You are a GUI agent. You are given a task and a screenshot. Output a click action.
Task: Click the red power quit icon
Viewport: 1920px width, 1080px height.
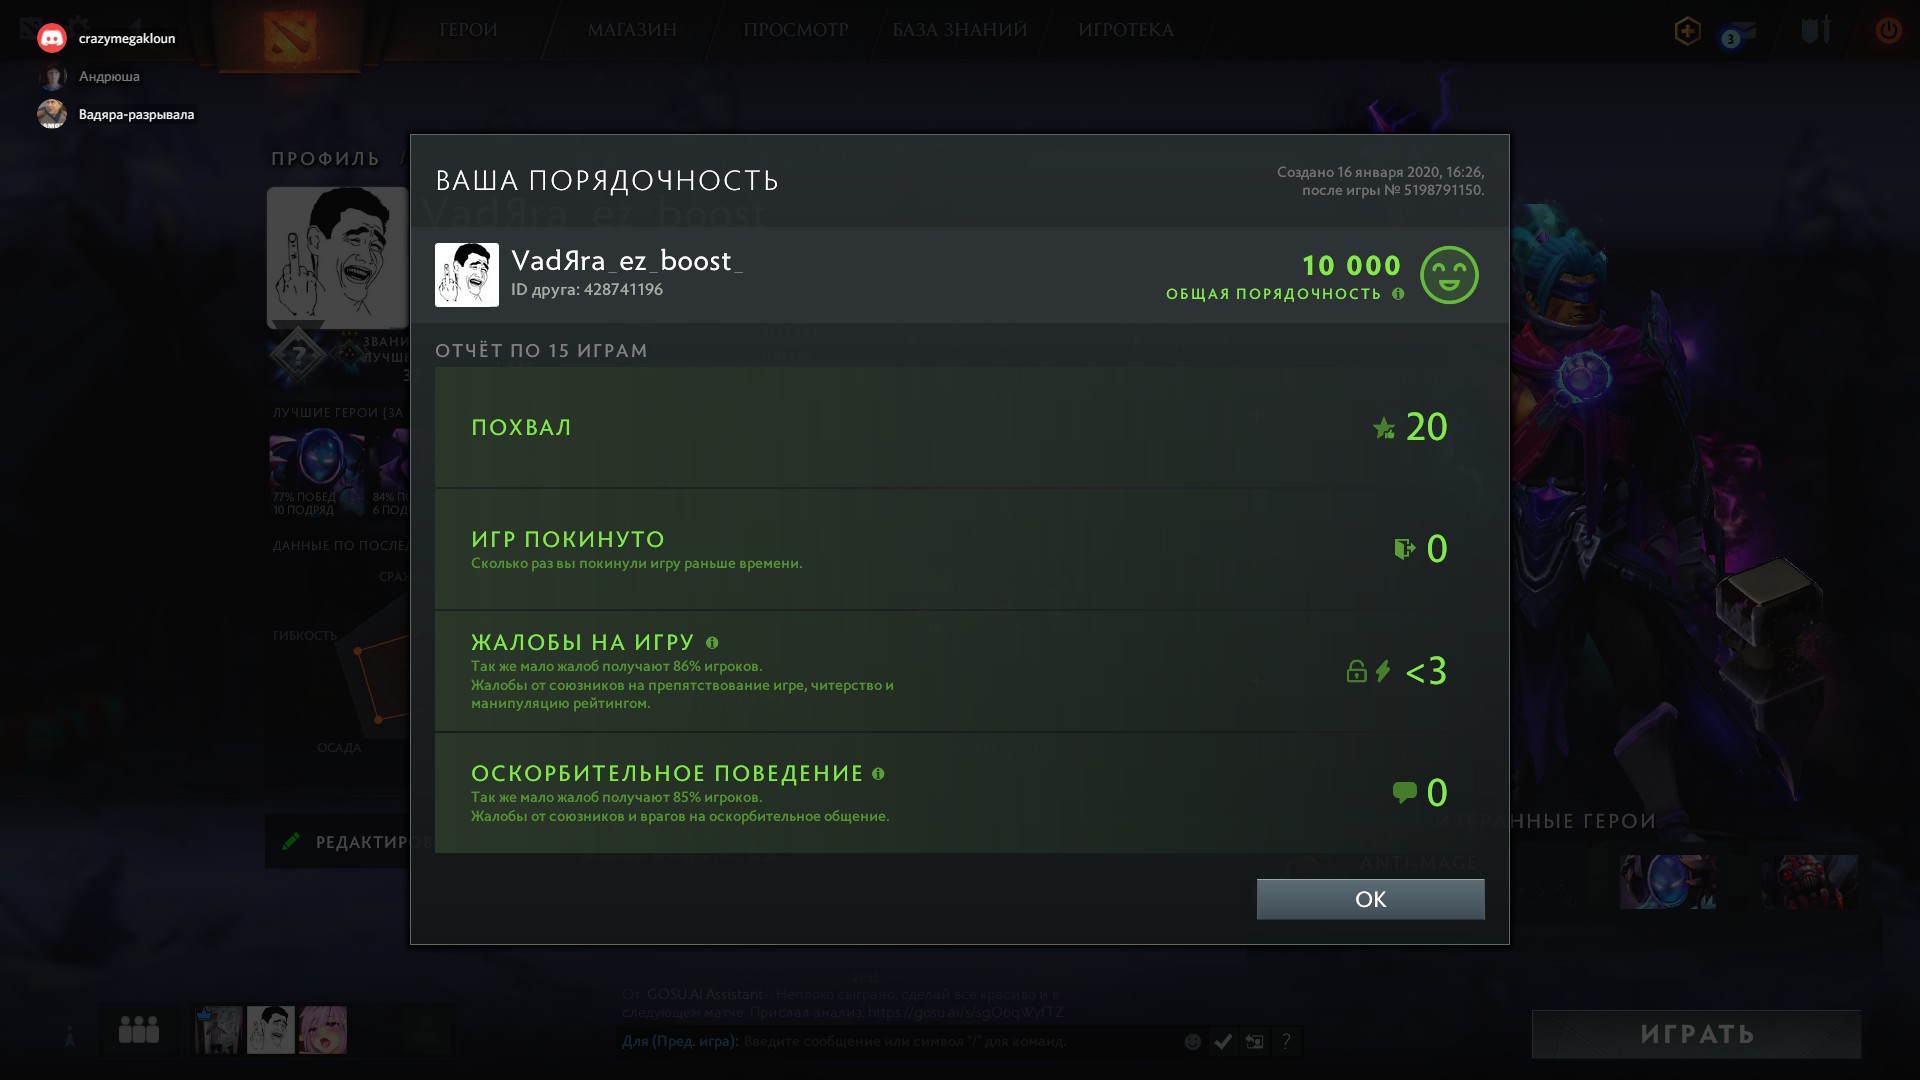click(x=1888, y=30)
